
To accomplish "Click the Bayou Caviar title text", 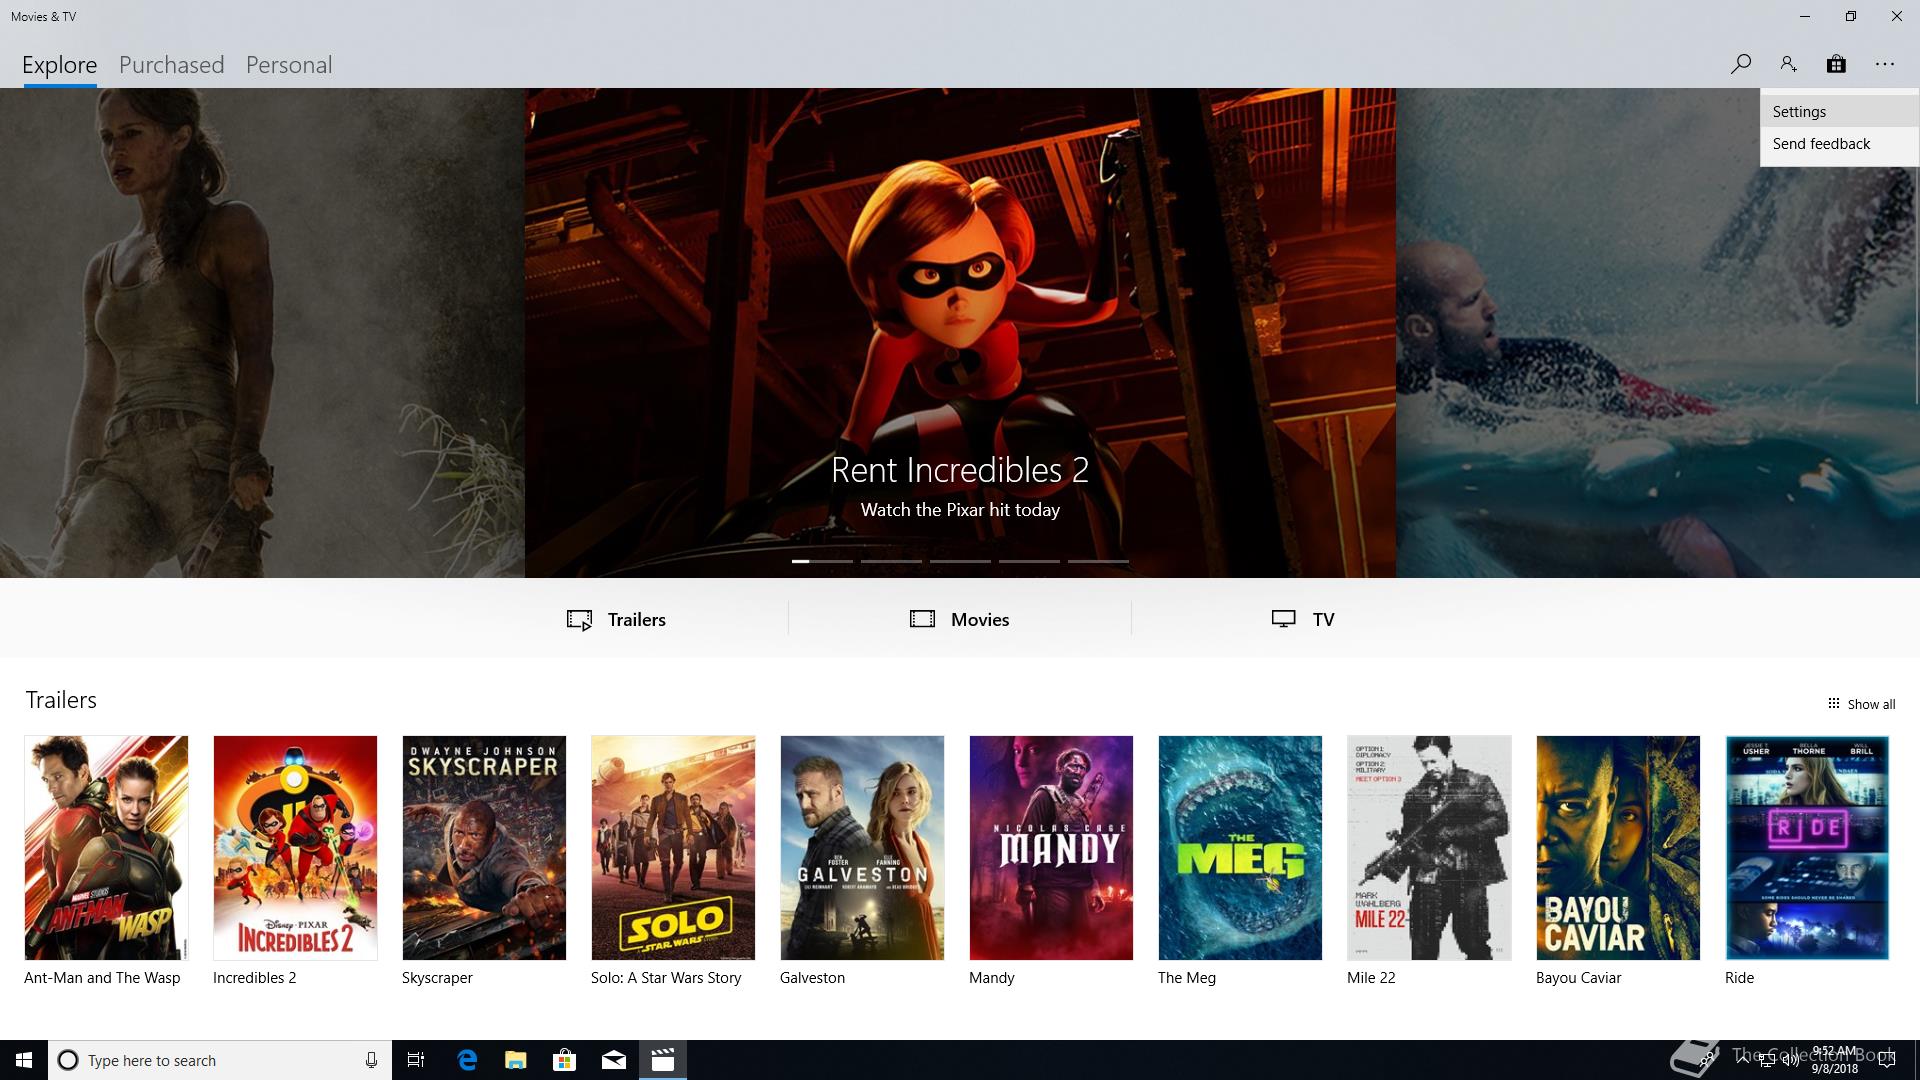I will coord(1578,978).
